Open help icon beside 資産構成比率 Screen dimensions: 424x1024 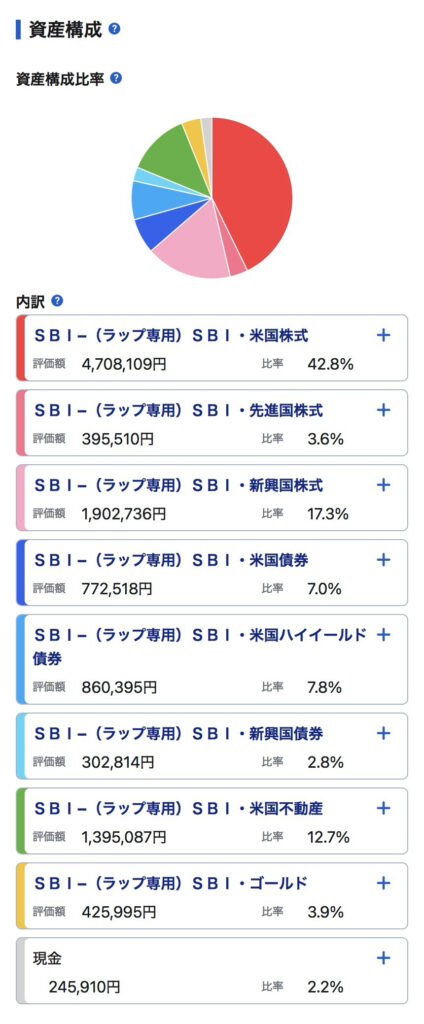(x=116, y=78)
